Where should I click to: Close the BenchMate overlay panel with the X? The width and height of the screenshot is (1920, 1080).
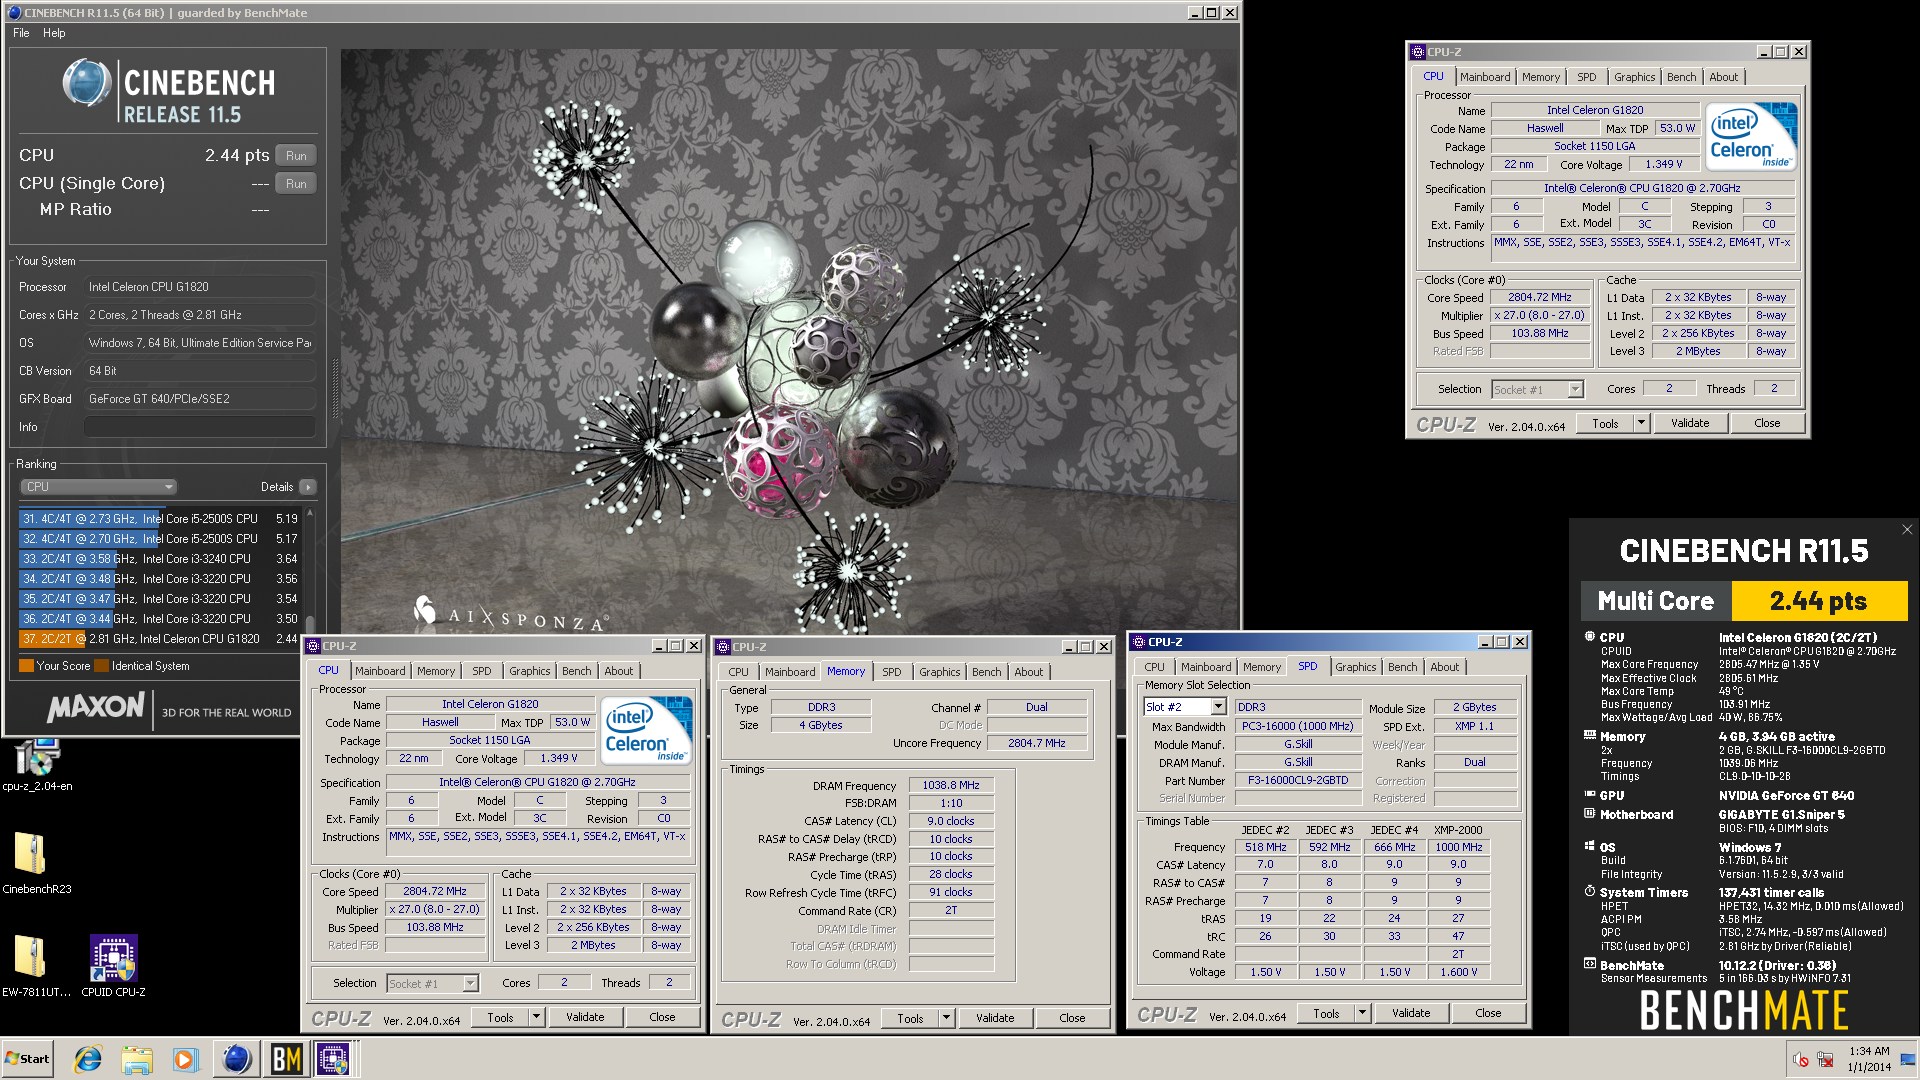point(1906,530)
